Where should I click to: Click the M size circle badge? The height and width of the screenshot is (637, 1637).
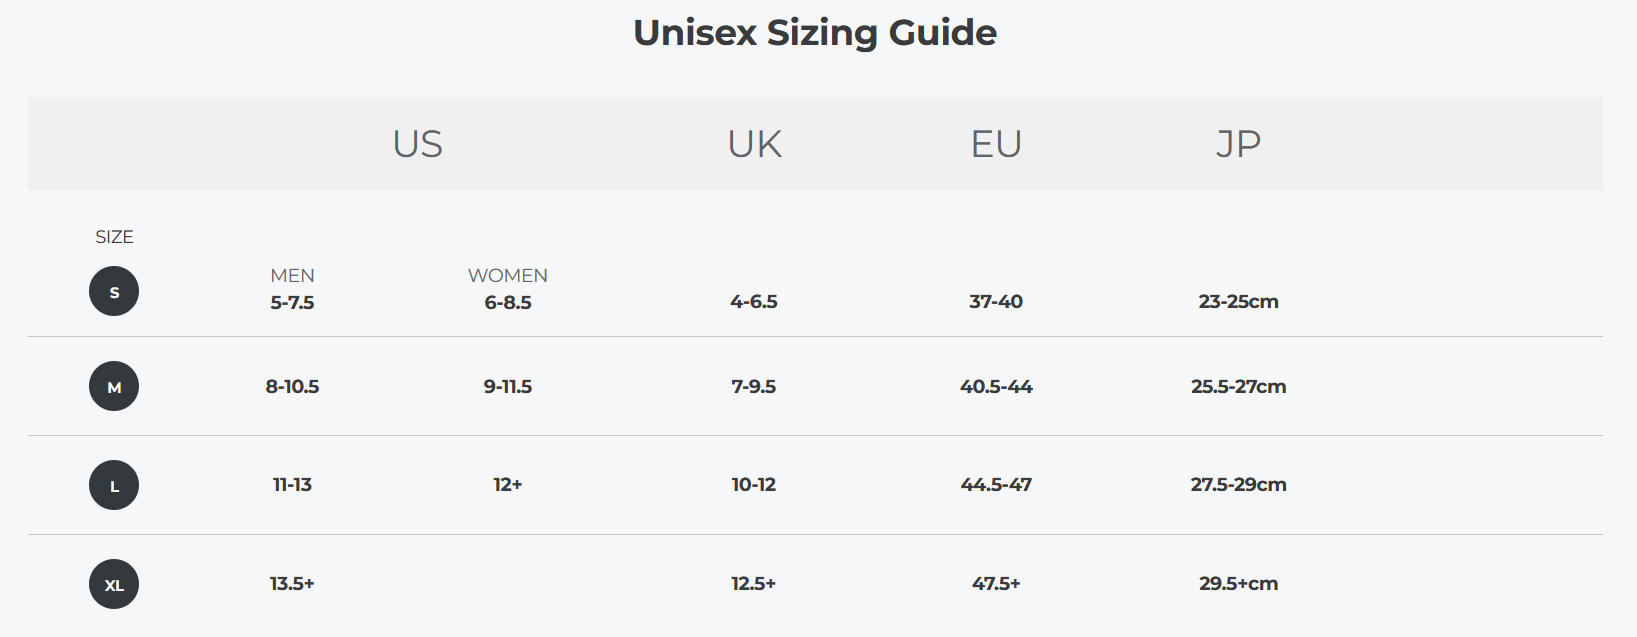click(114, 387)
